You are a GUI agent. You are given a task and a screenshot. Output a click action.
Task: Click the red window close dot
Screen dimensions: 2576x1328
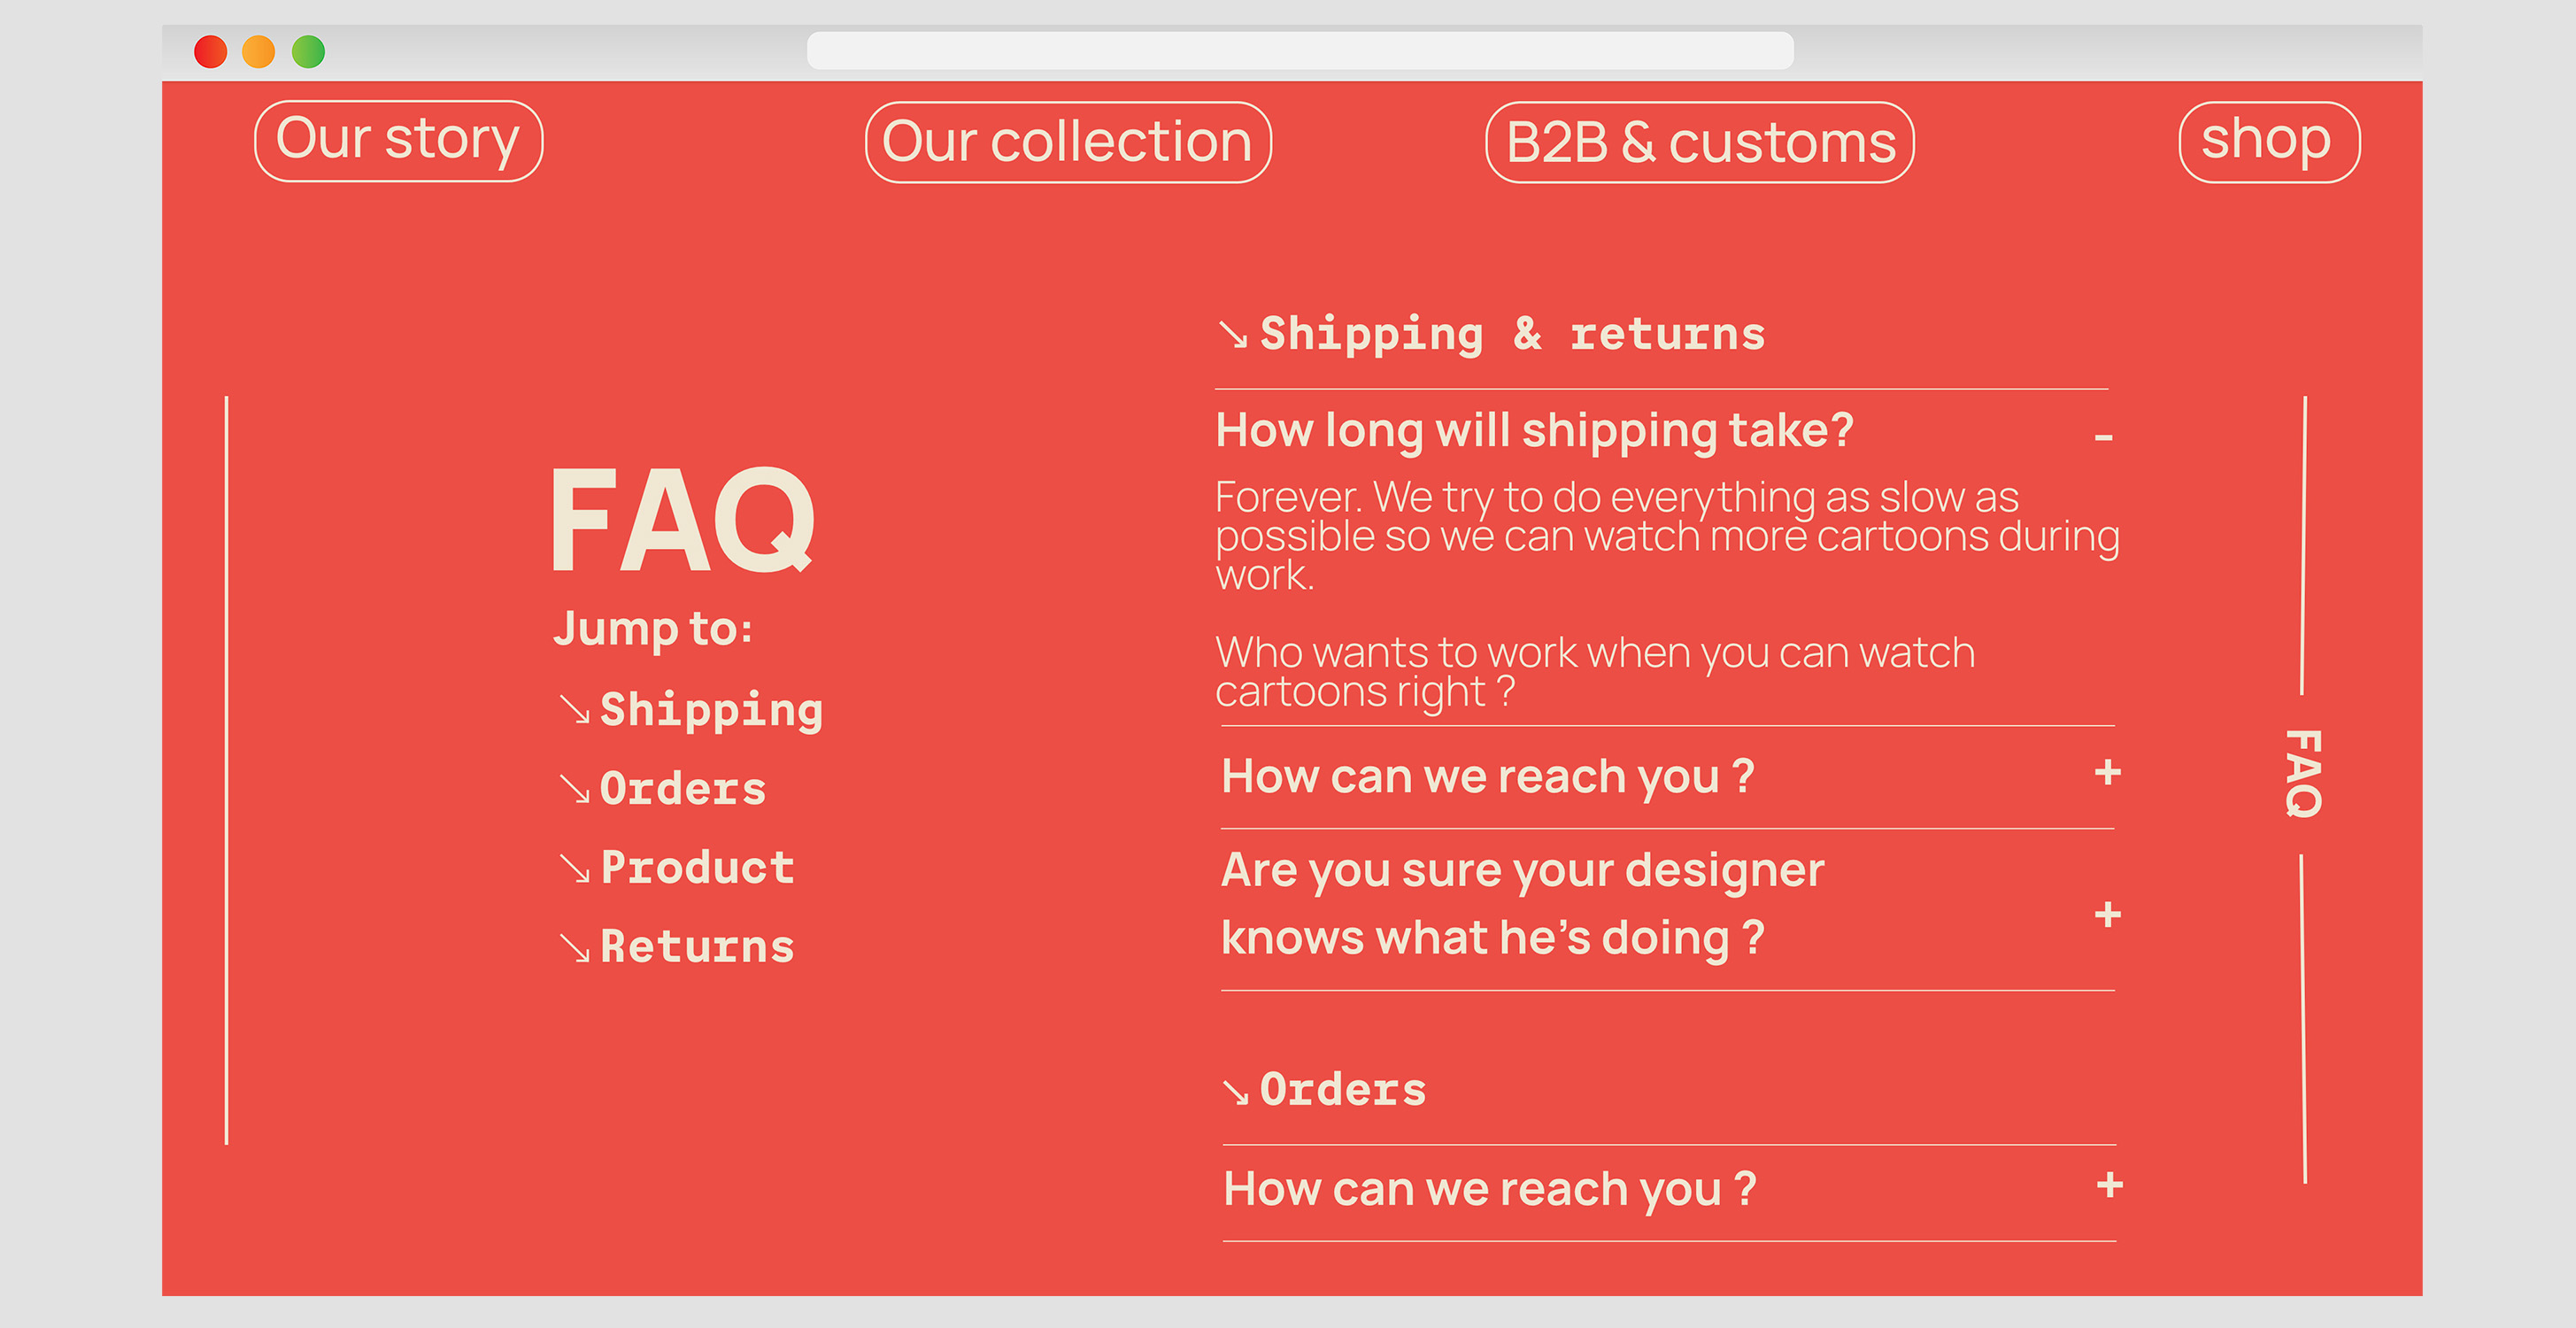pyautogui.click(x=210, y=51)
